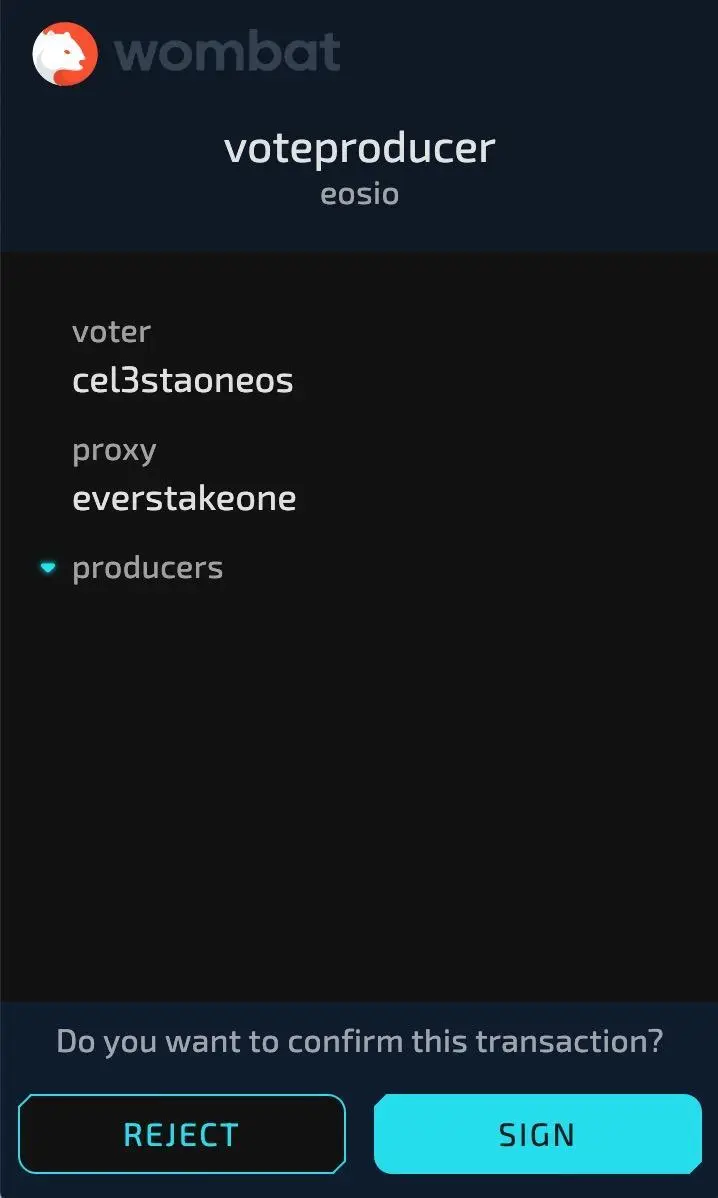
Task: Click blank space right of everstakeone
Action: (500, 498)
